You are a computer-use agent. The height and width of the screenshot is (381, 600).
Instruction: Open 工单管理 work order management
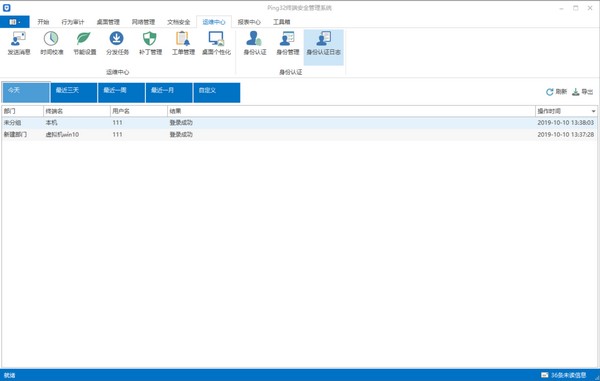183,44
